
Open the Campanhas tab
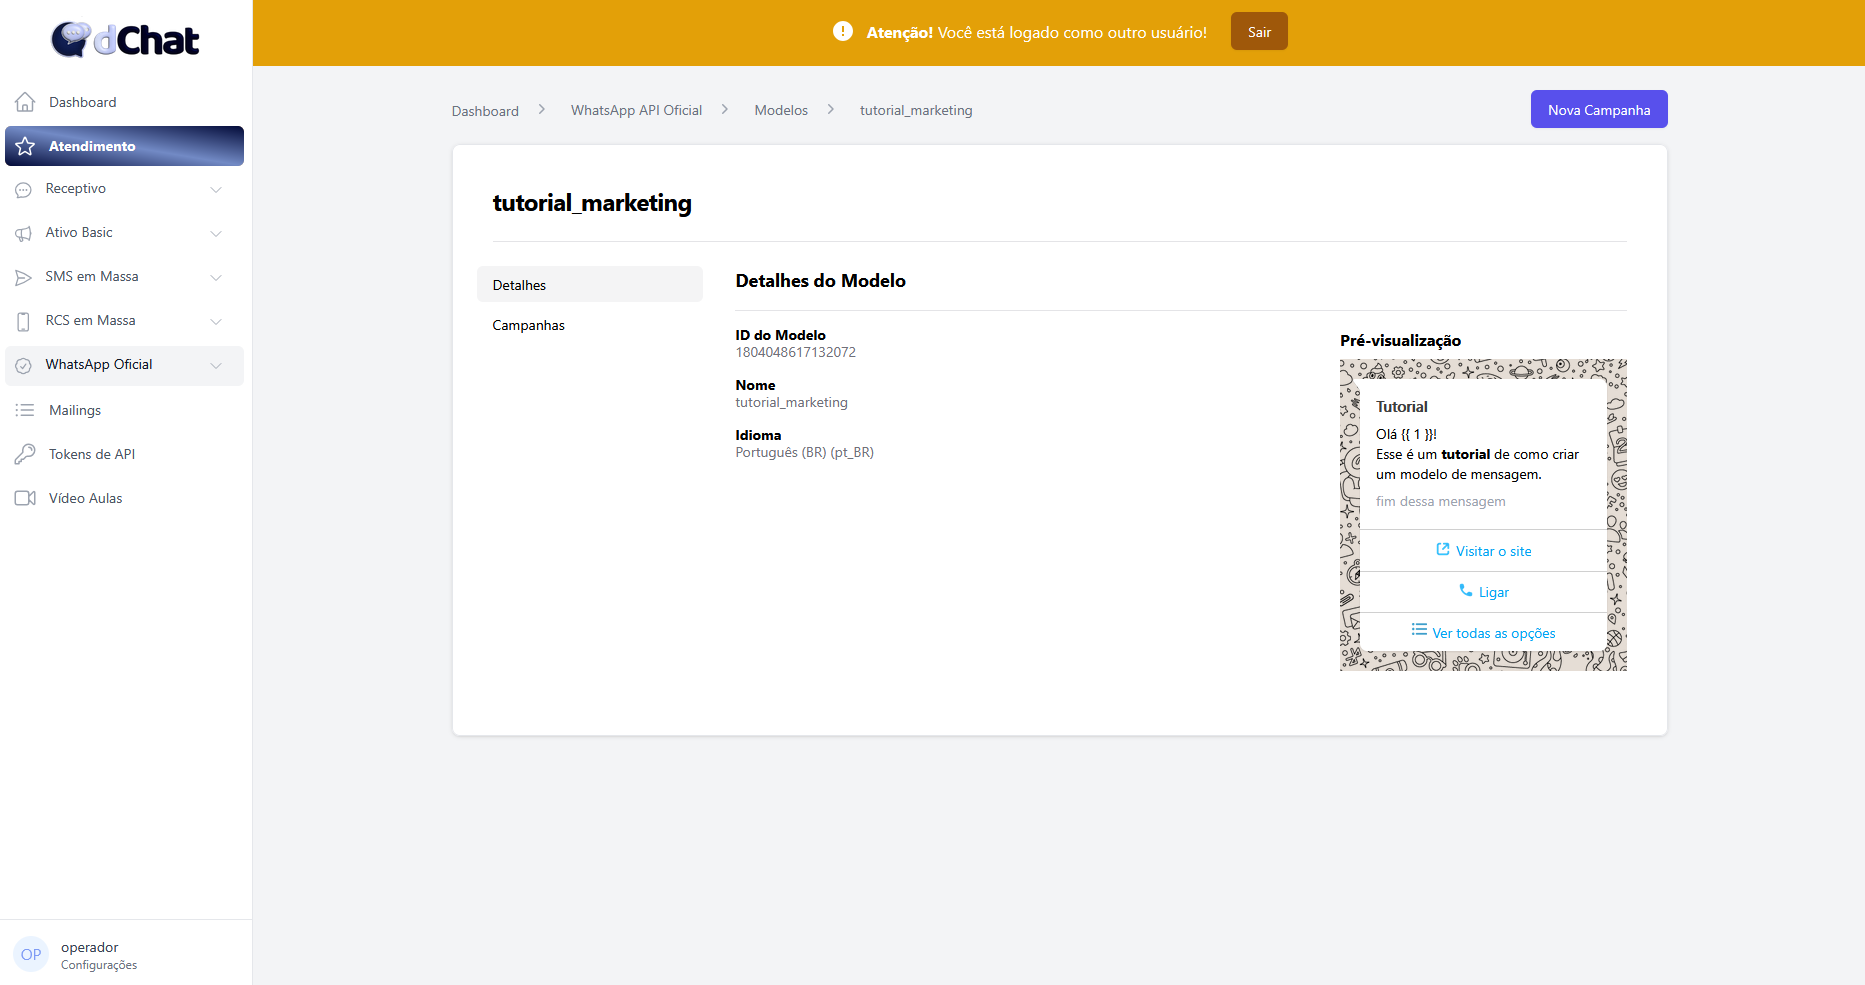click(x=528, y=325)
